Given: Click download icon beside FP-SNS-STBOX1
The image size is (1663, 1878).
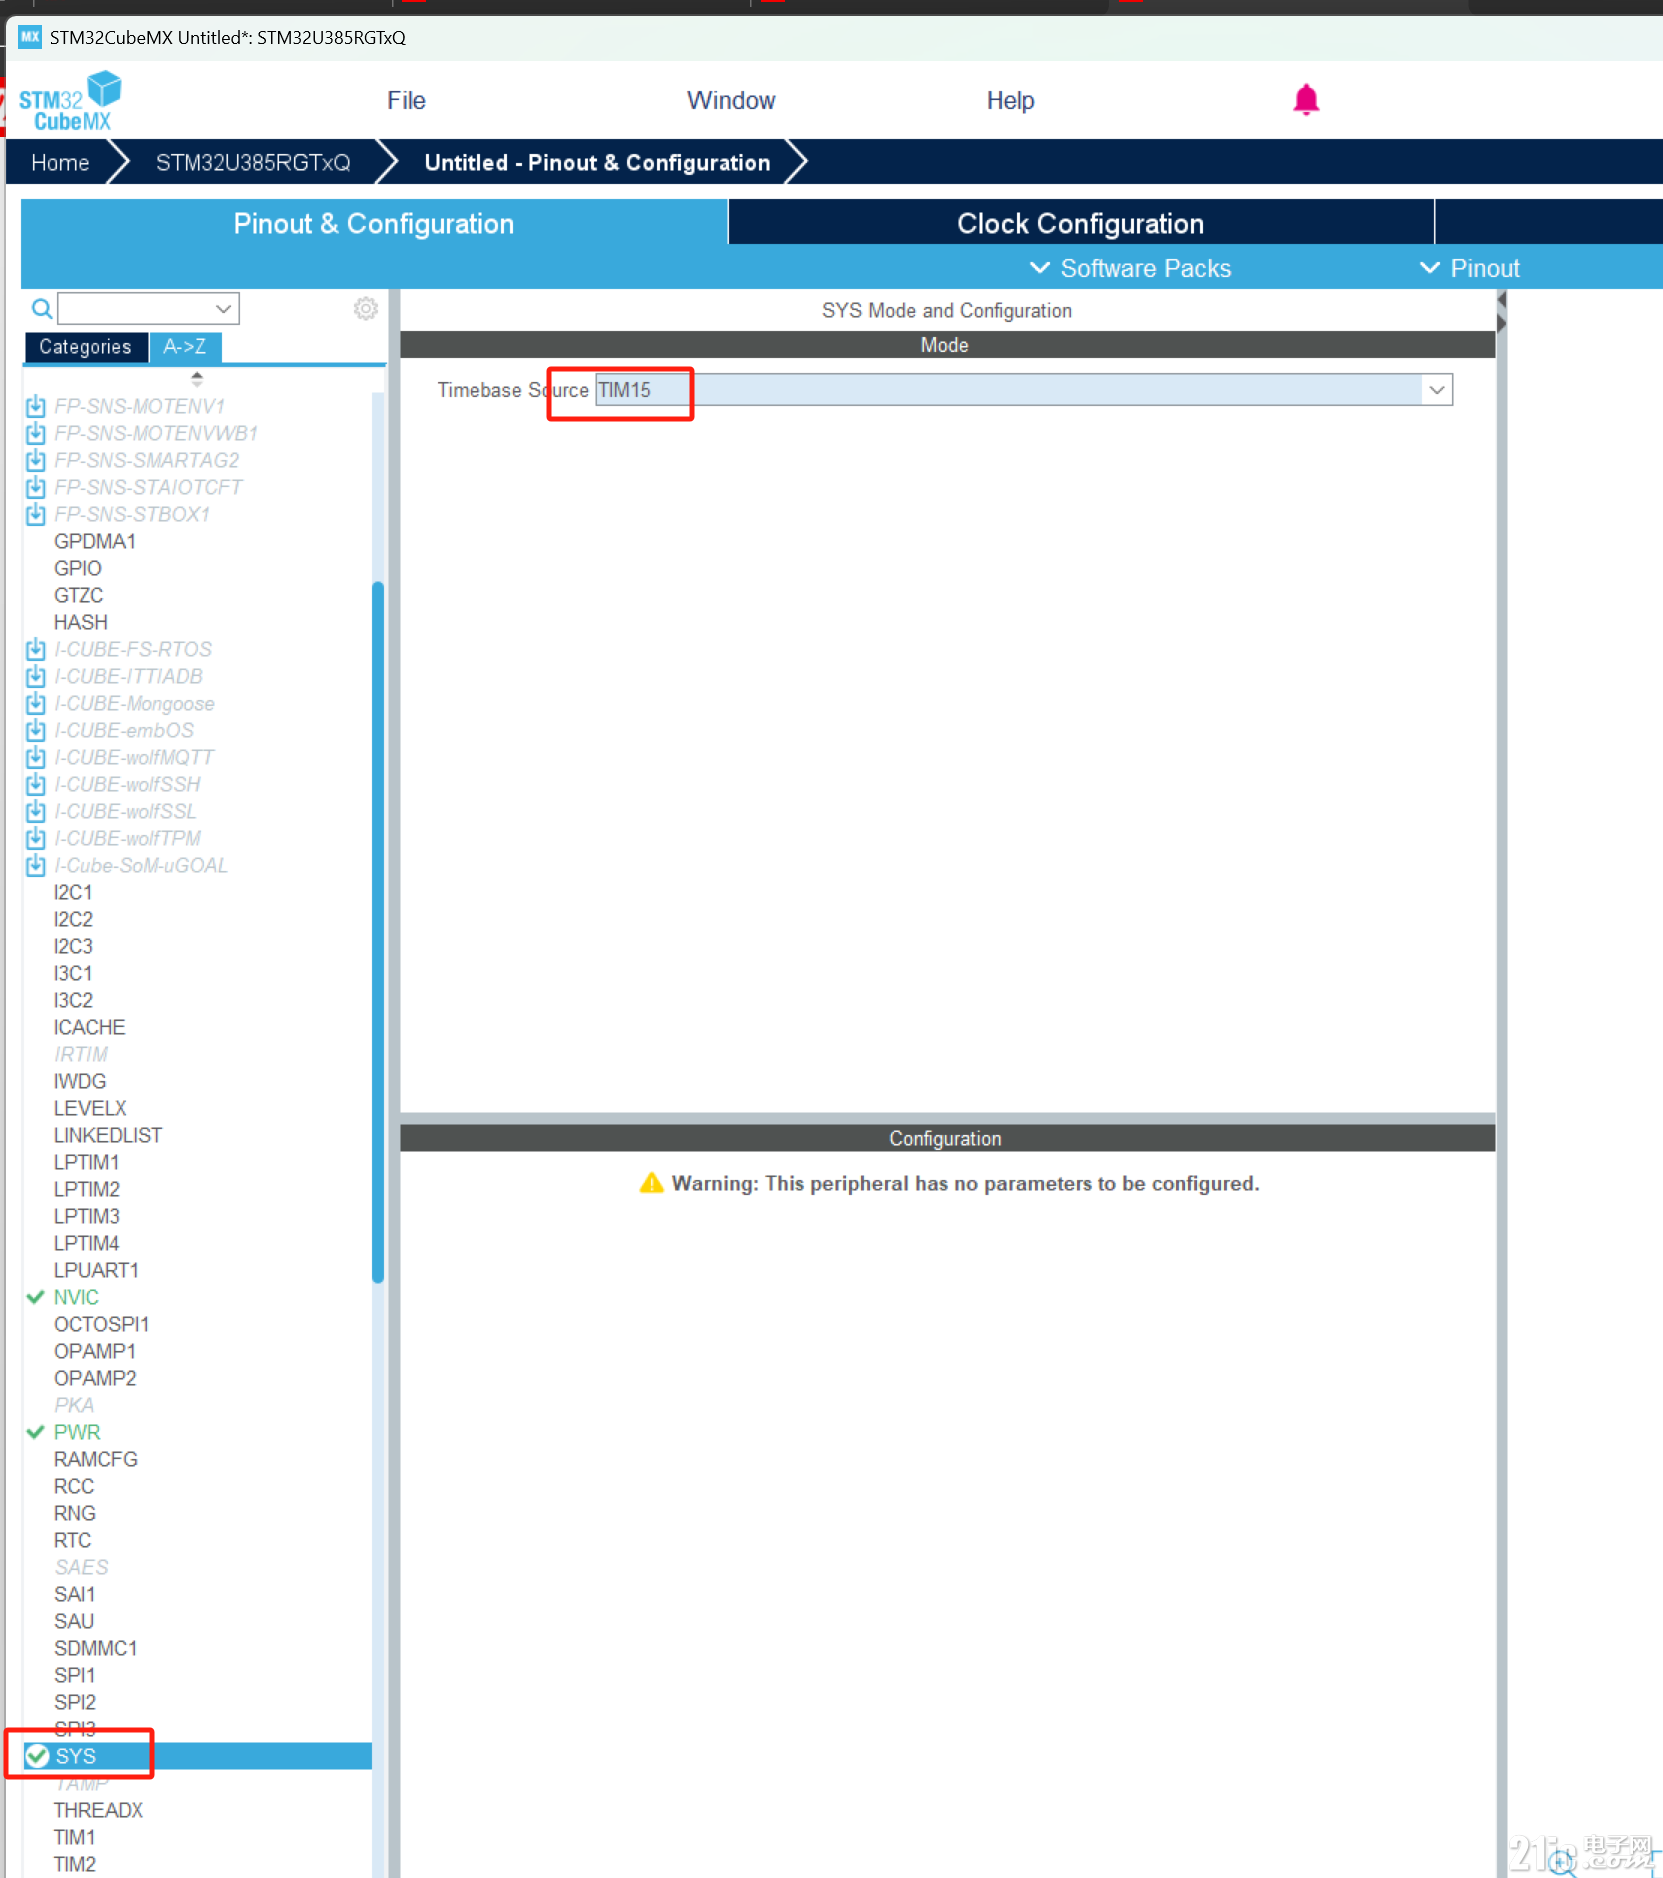Looking at the screenshot, I should click(36, 514).
